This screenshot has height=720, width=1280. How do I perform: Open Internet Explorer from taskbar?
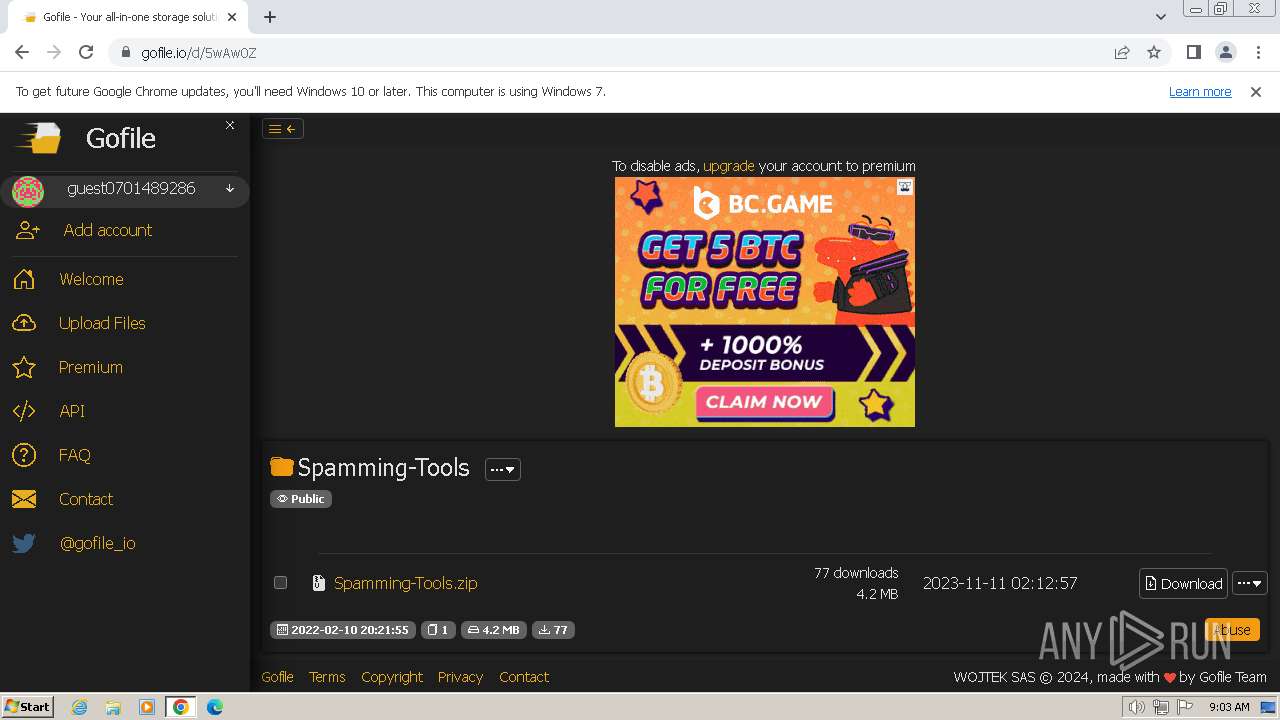(x=79, y=707)
